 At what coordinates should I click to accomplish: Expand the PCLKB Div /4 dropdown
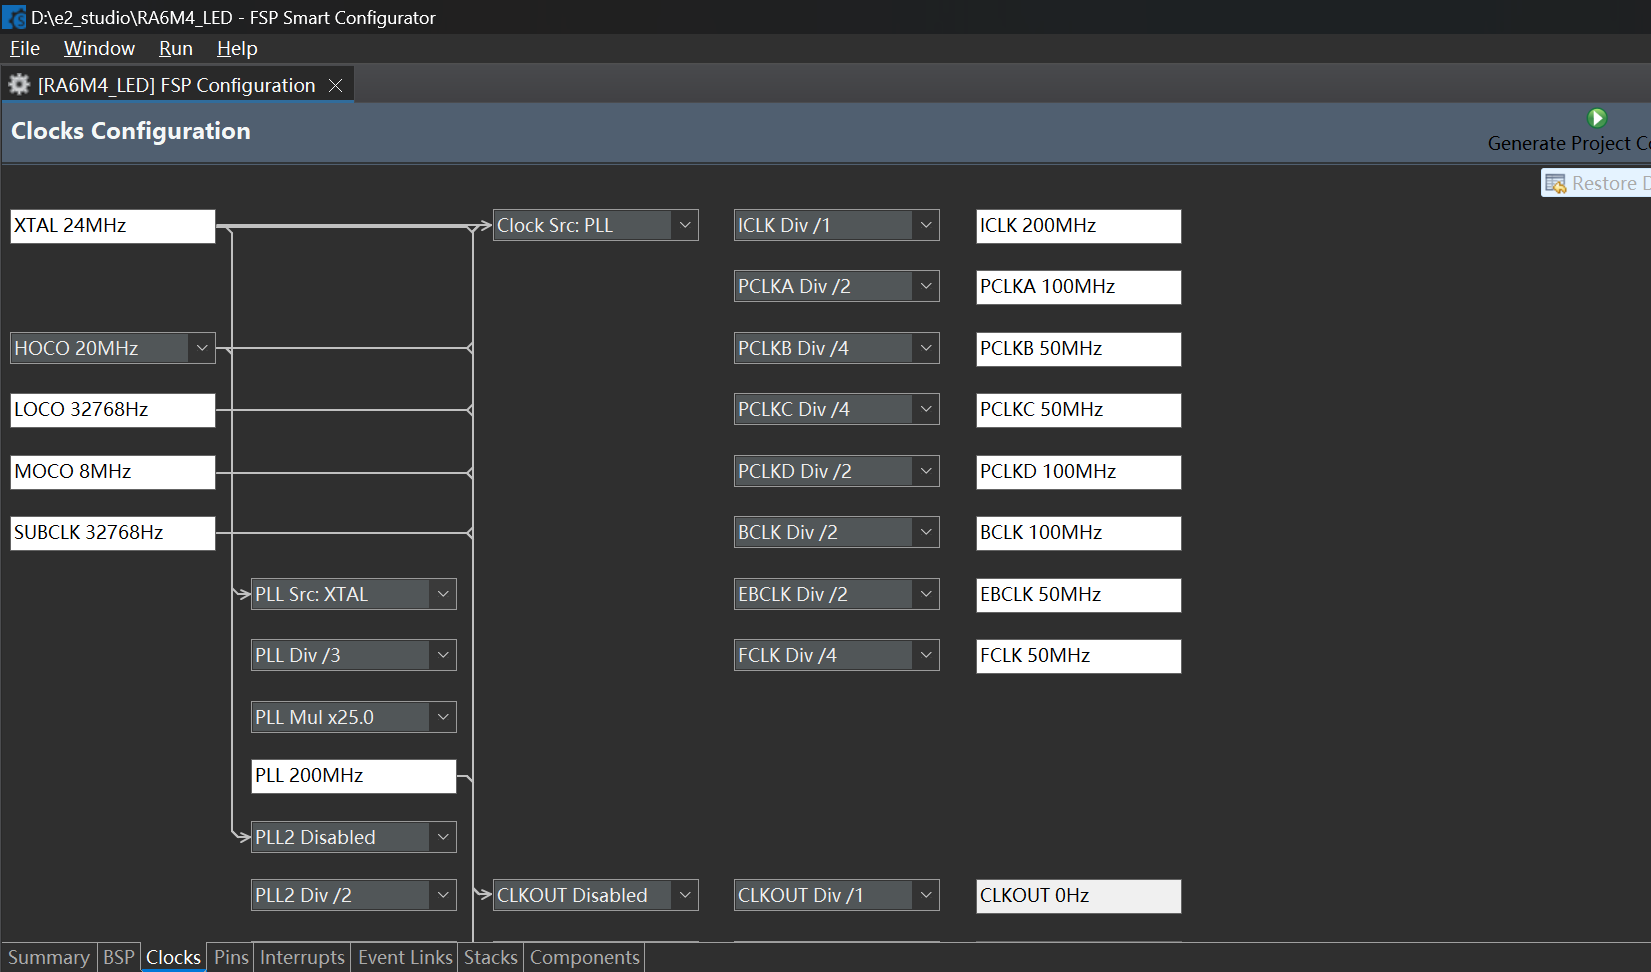[926, 348]
